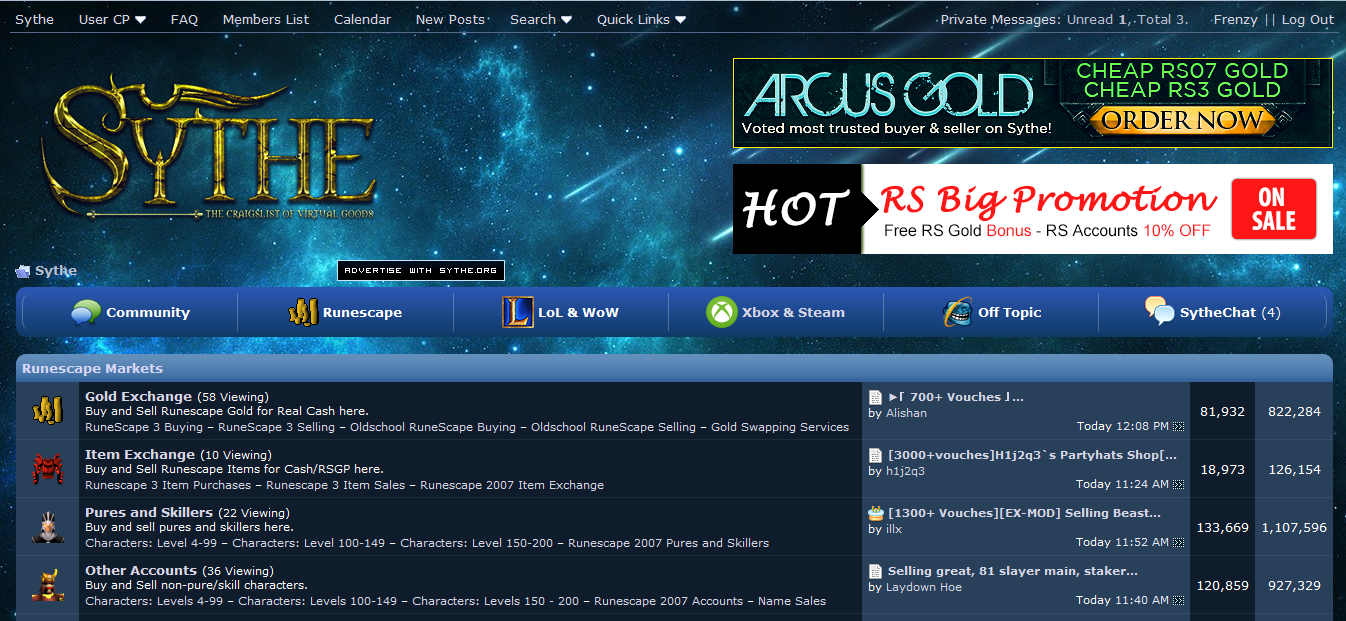Open the Frenzy user profile link
Screen dimensions: 1346x621
click(1235, 19)
